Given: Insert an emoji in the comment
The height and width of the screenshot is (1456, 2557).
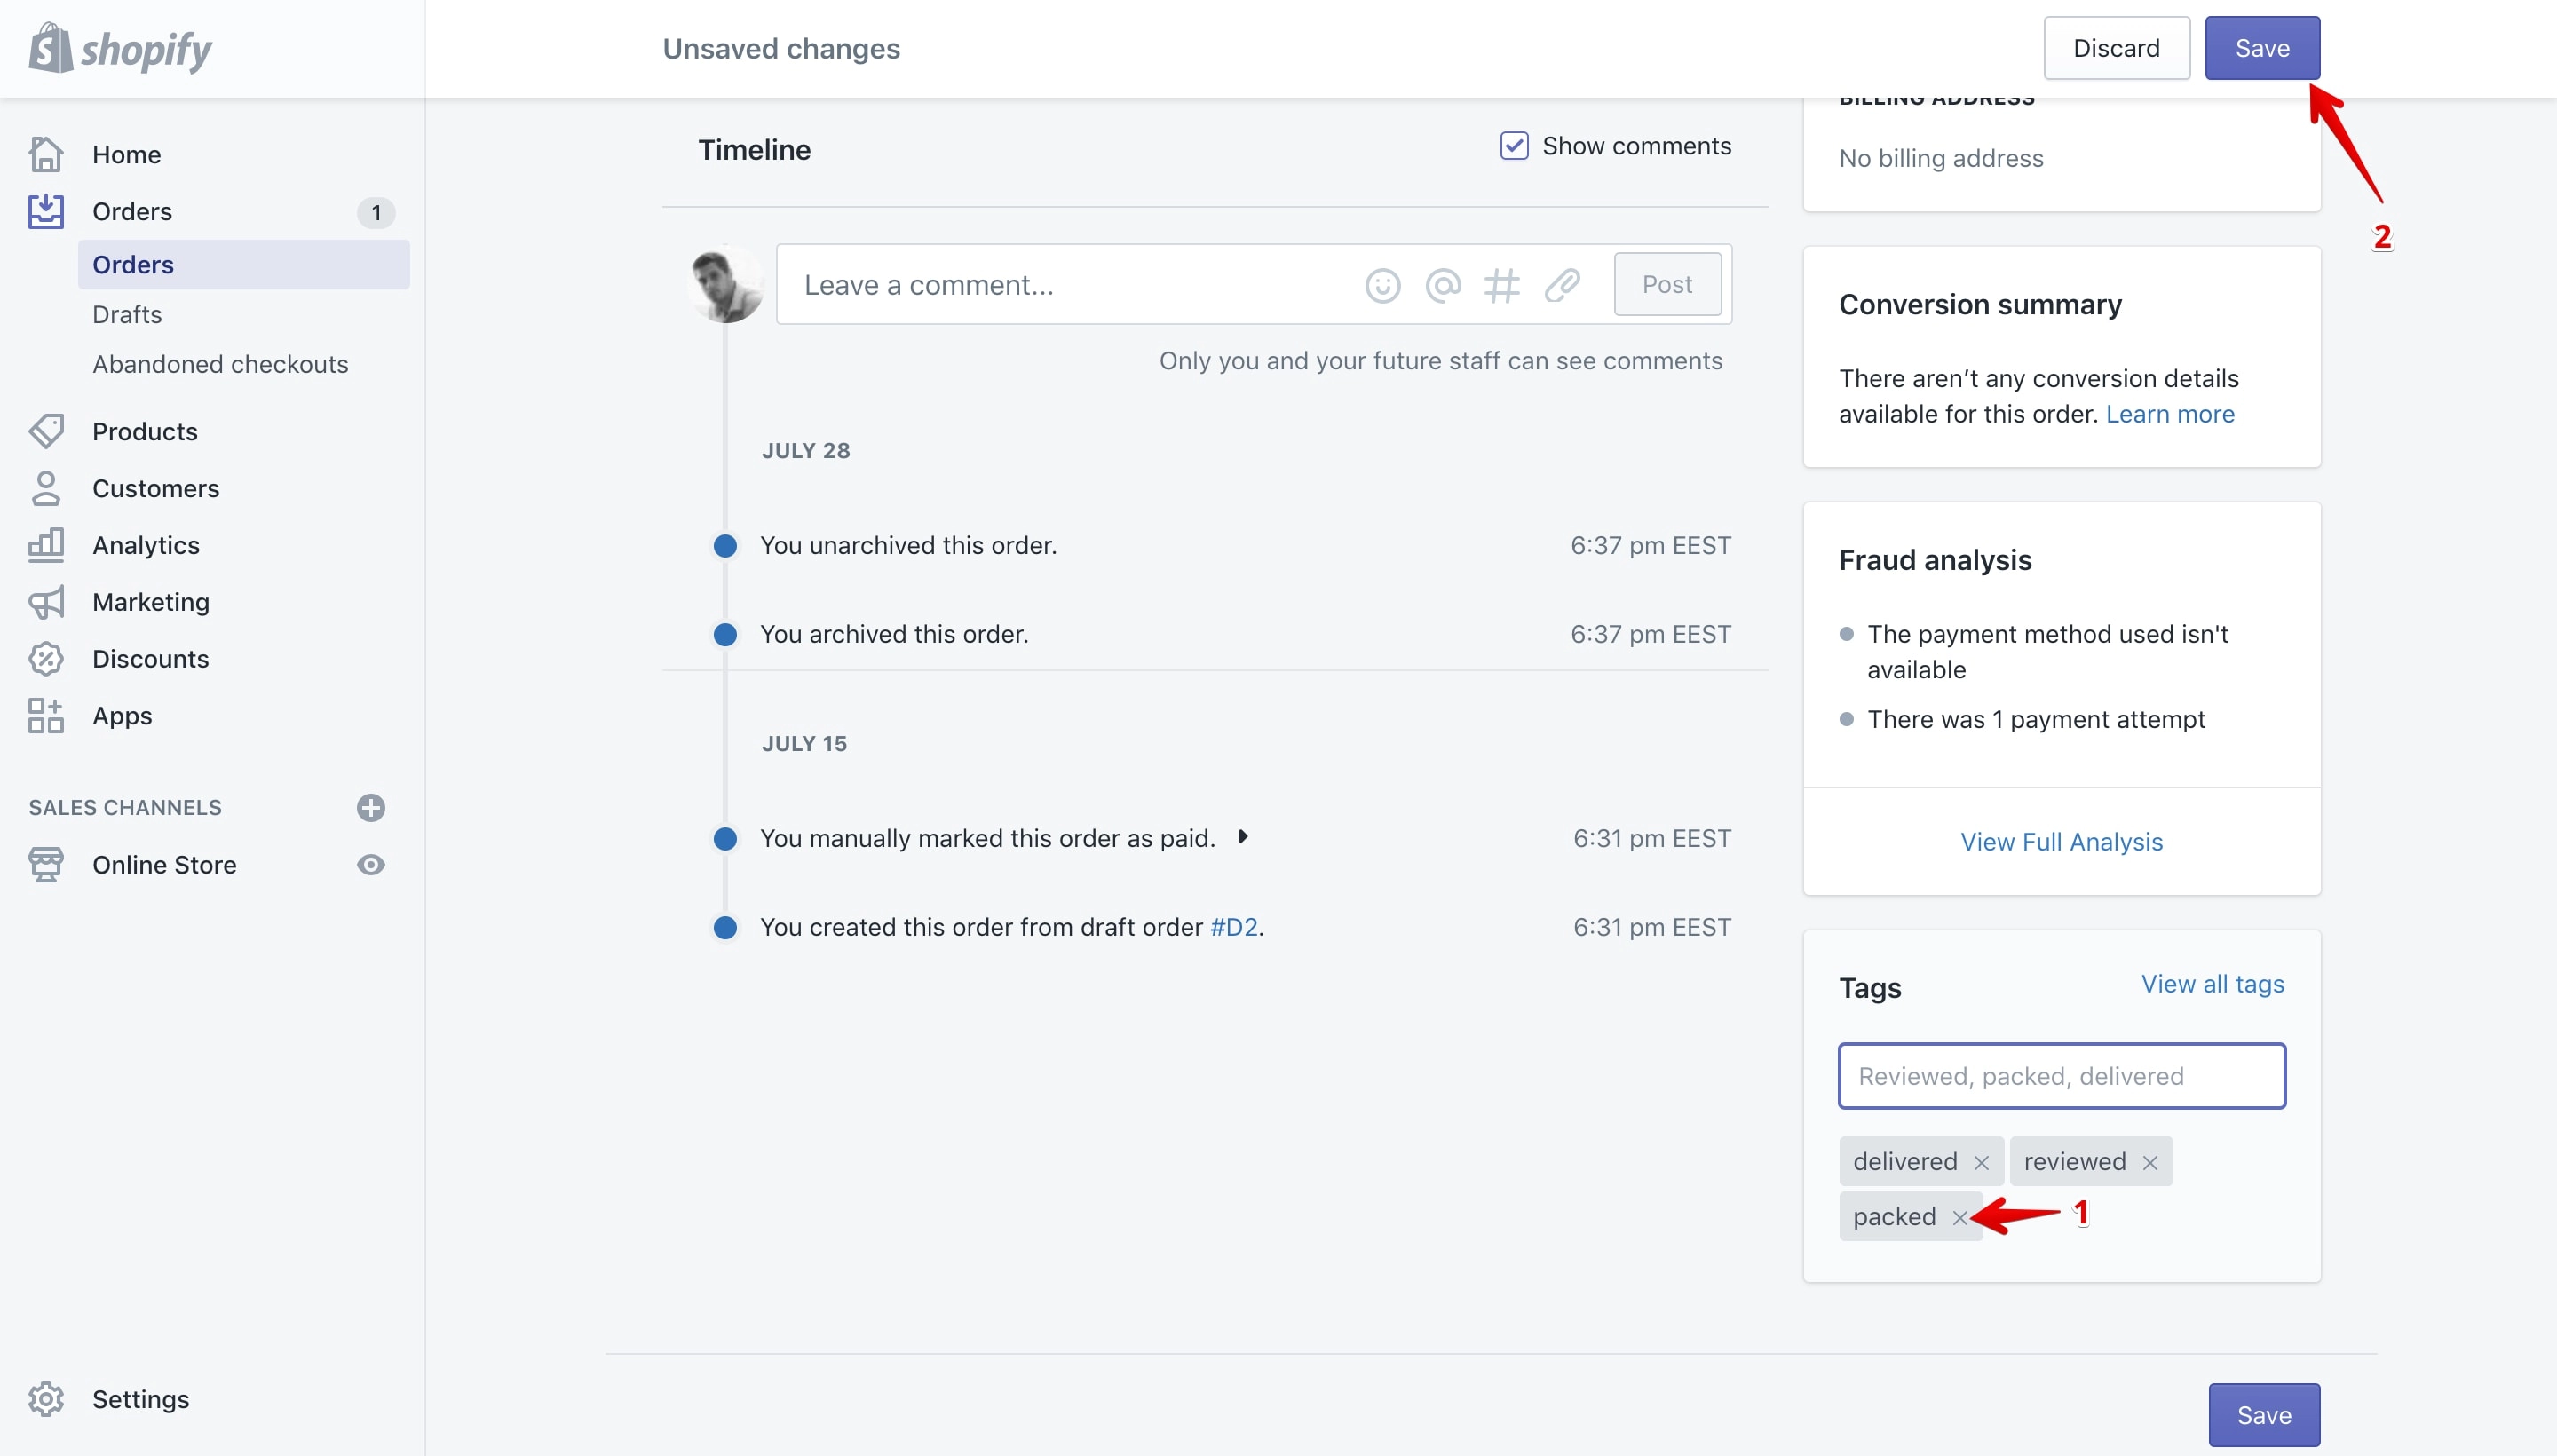Looking at the screenshot, I should point(1382,286).
